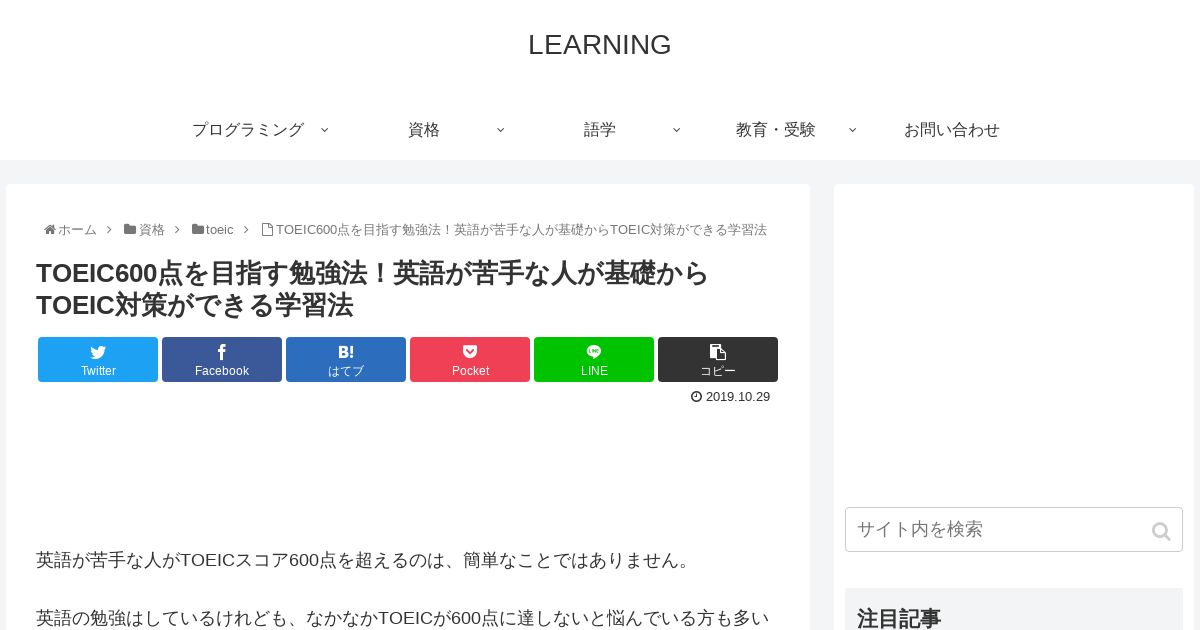Share article with Facebook f icon
The height and width of the screenshot is (630, 1200).
222,352
